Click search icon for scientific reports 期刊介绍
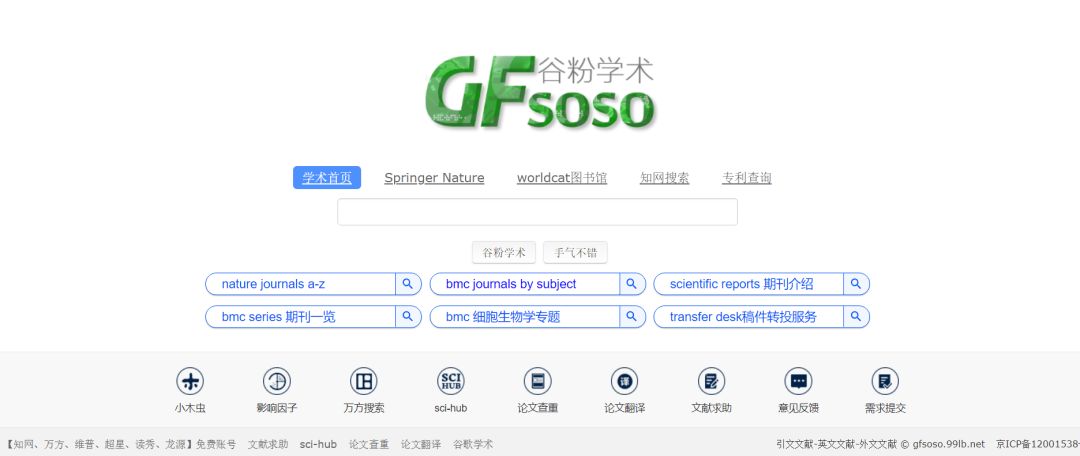The width and height of the screenshot is (1080, 456). (x=856, y=284)
